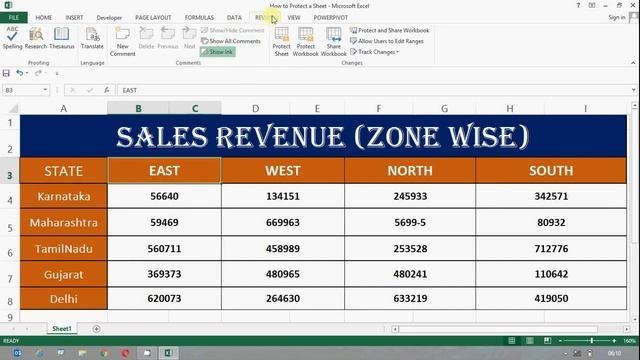Add a New Comment
The height and width of the screenshot is (360, 640).
(122, 41)
